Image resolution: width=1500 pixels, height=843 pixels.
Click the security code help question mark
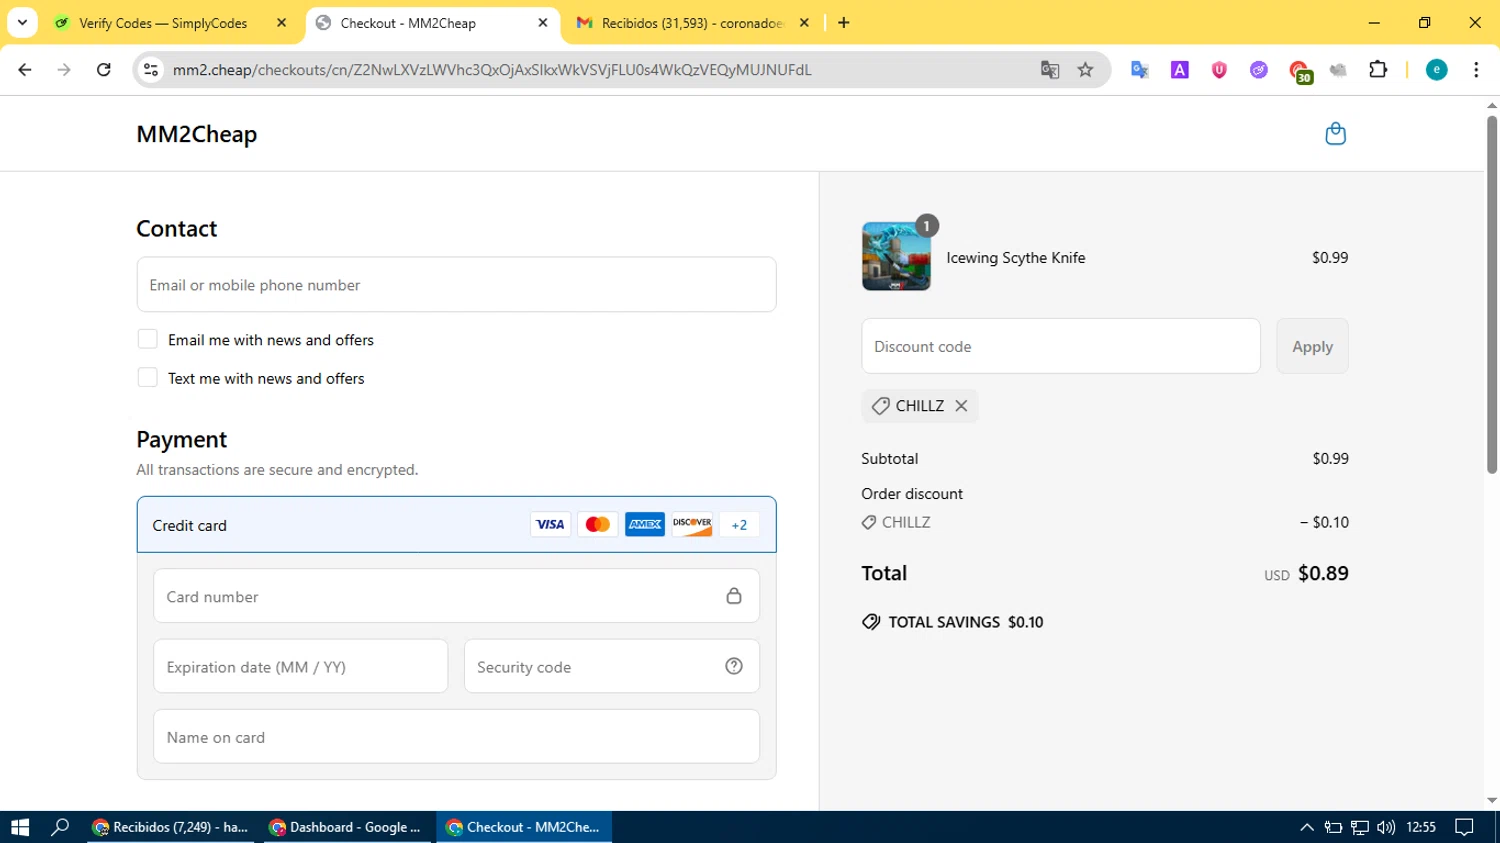coord(734,666)
